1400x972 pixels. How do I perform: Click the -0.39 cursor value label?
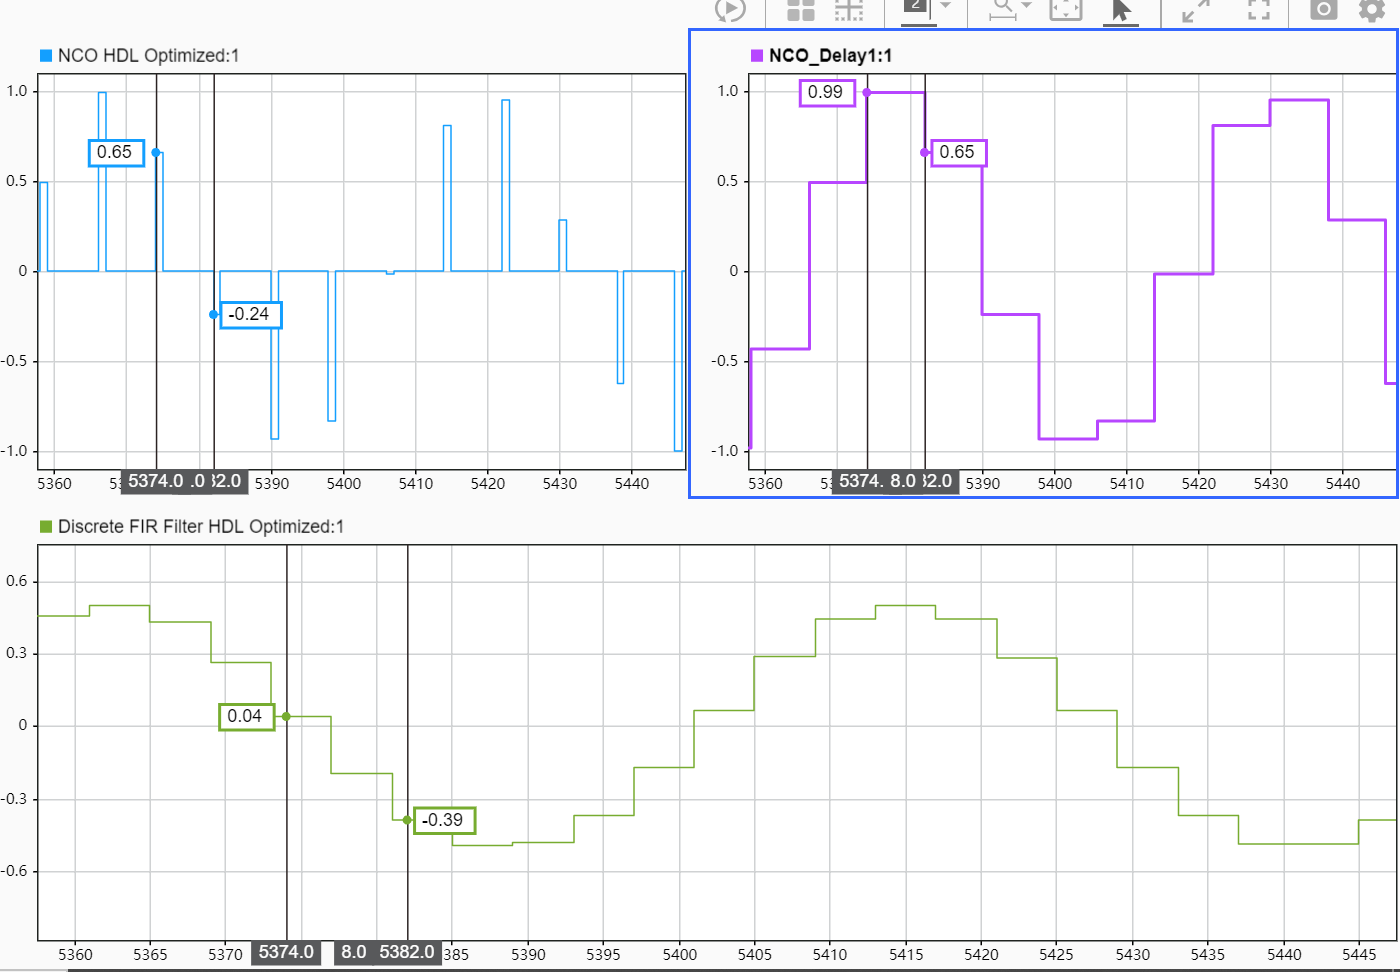point(444,819)
